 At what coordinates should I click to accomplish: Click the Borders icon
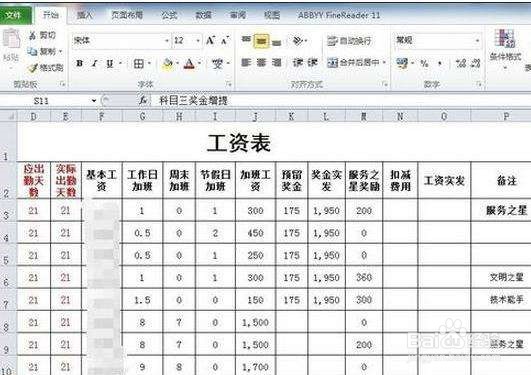[139, 63]
